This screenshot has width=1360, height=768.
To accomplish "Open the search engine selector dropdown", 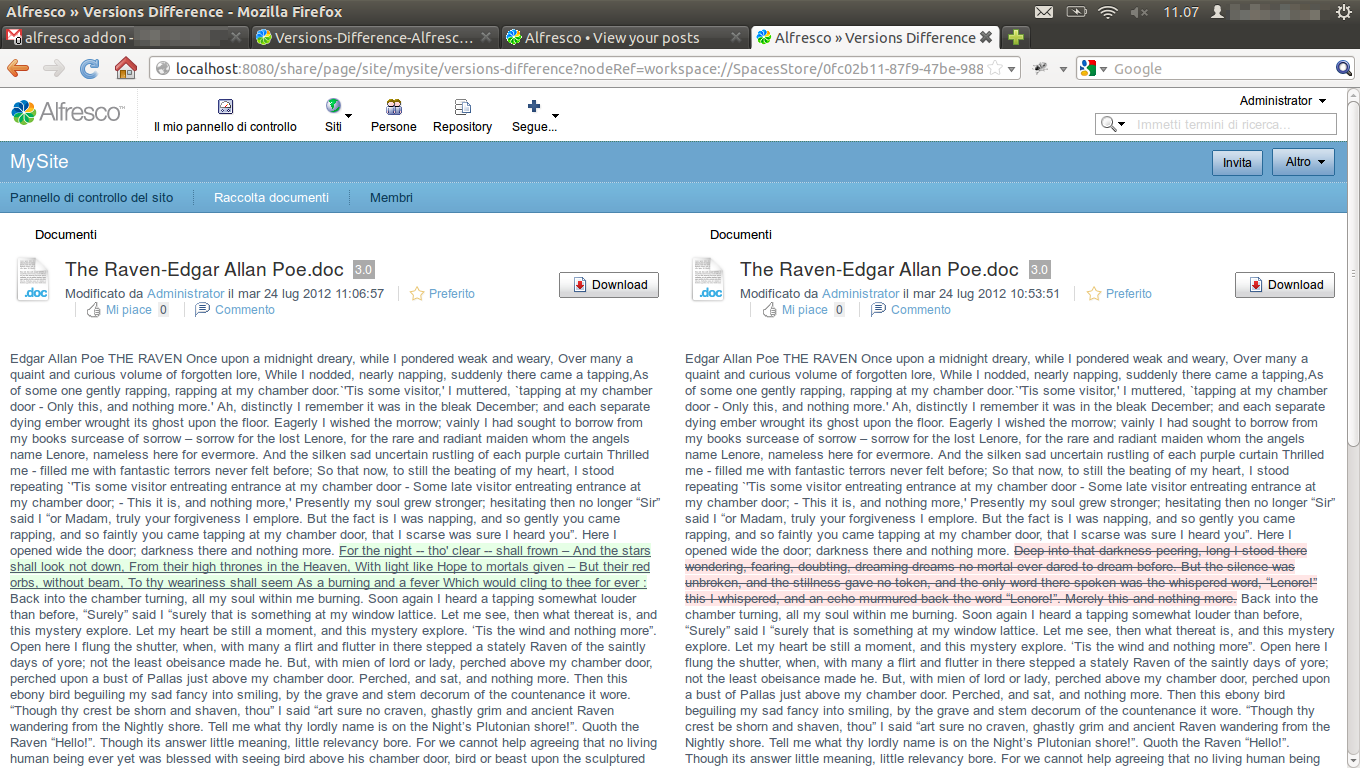I will click(x=1094, y=69).
